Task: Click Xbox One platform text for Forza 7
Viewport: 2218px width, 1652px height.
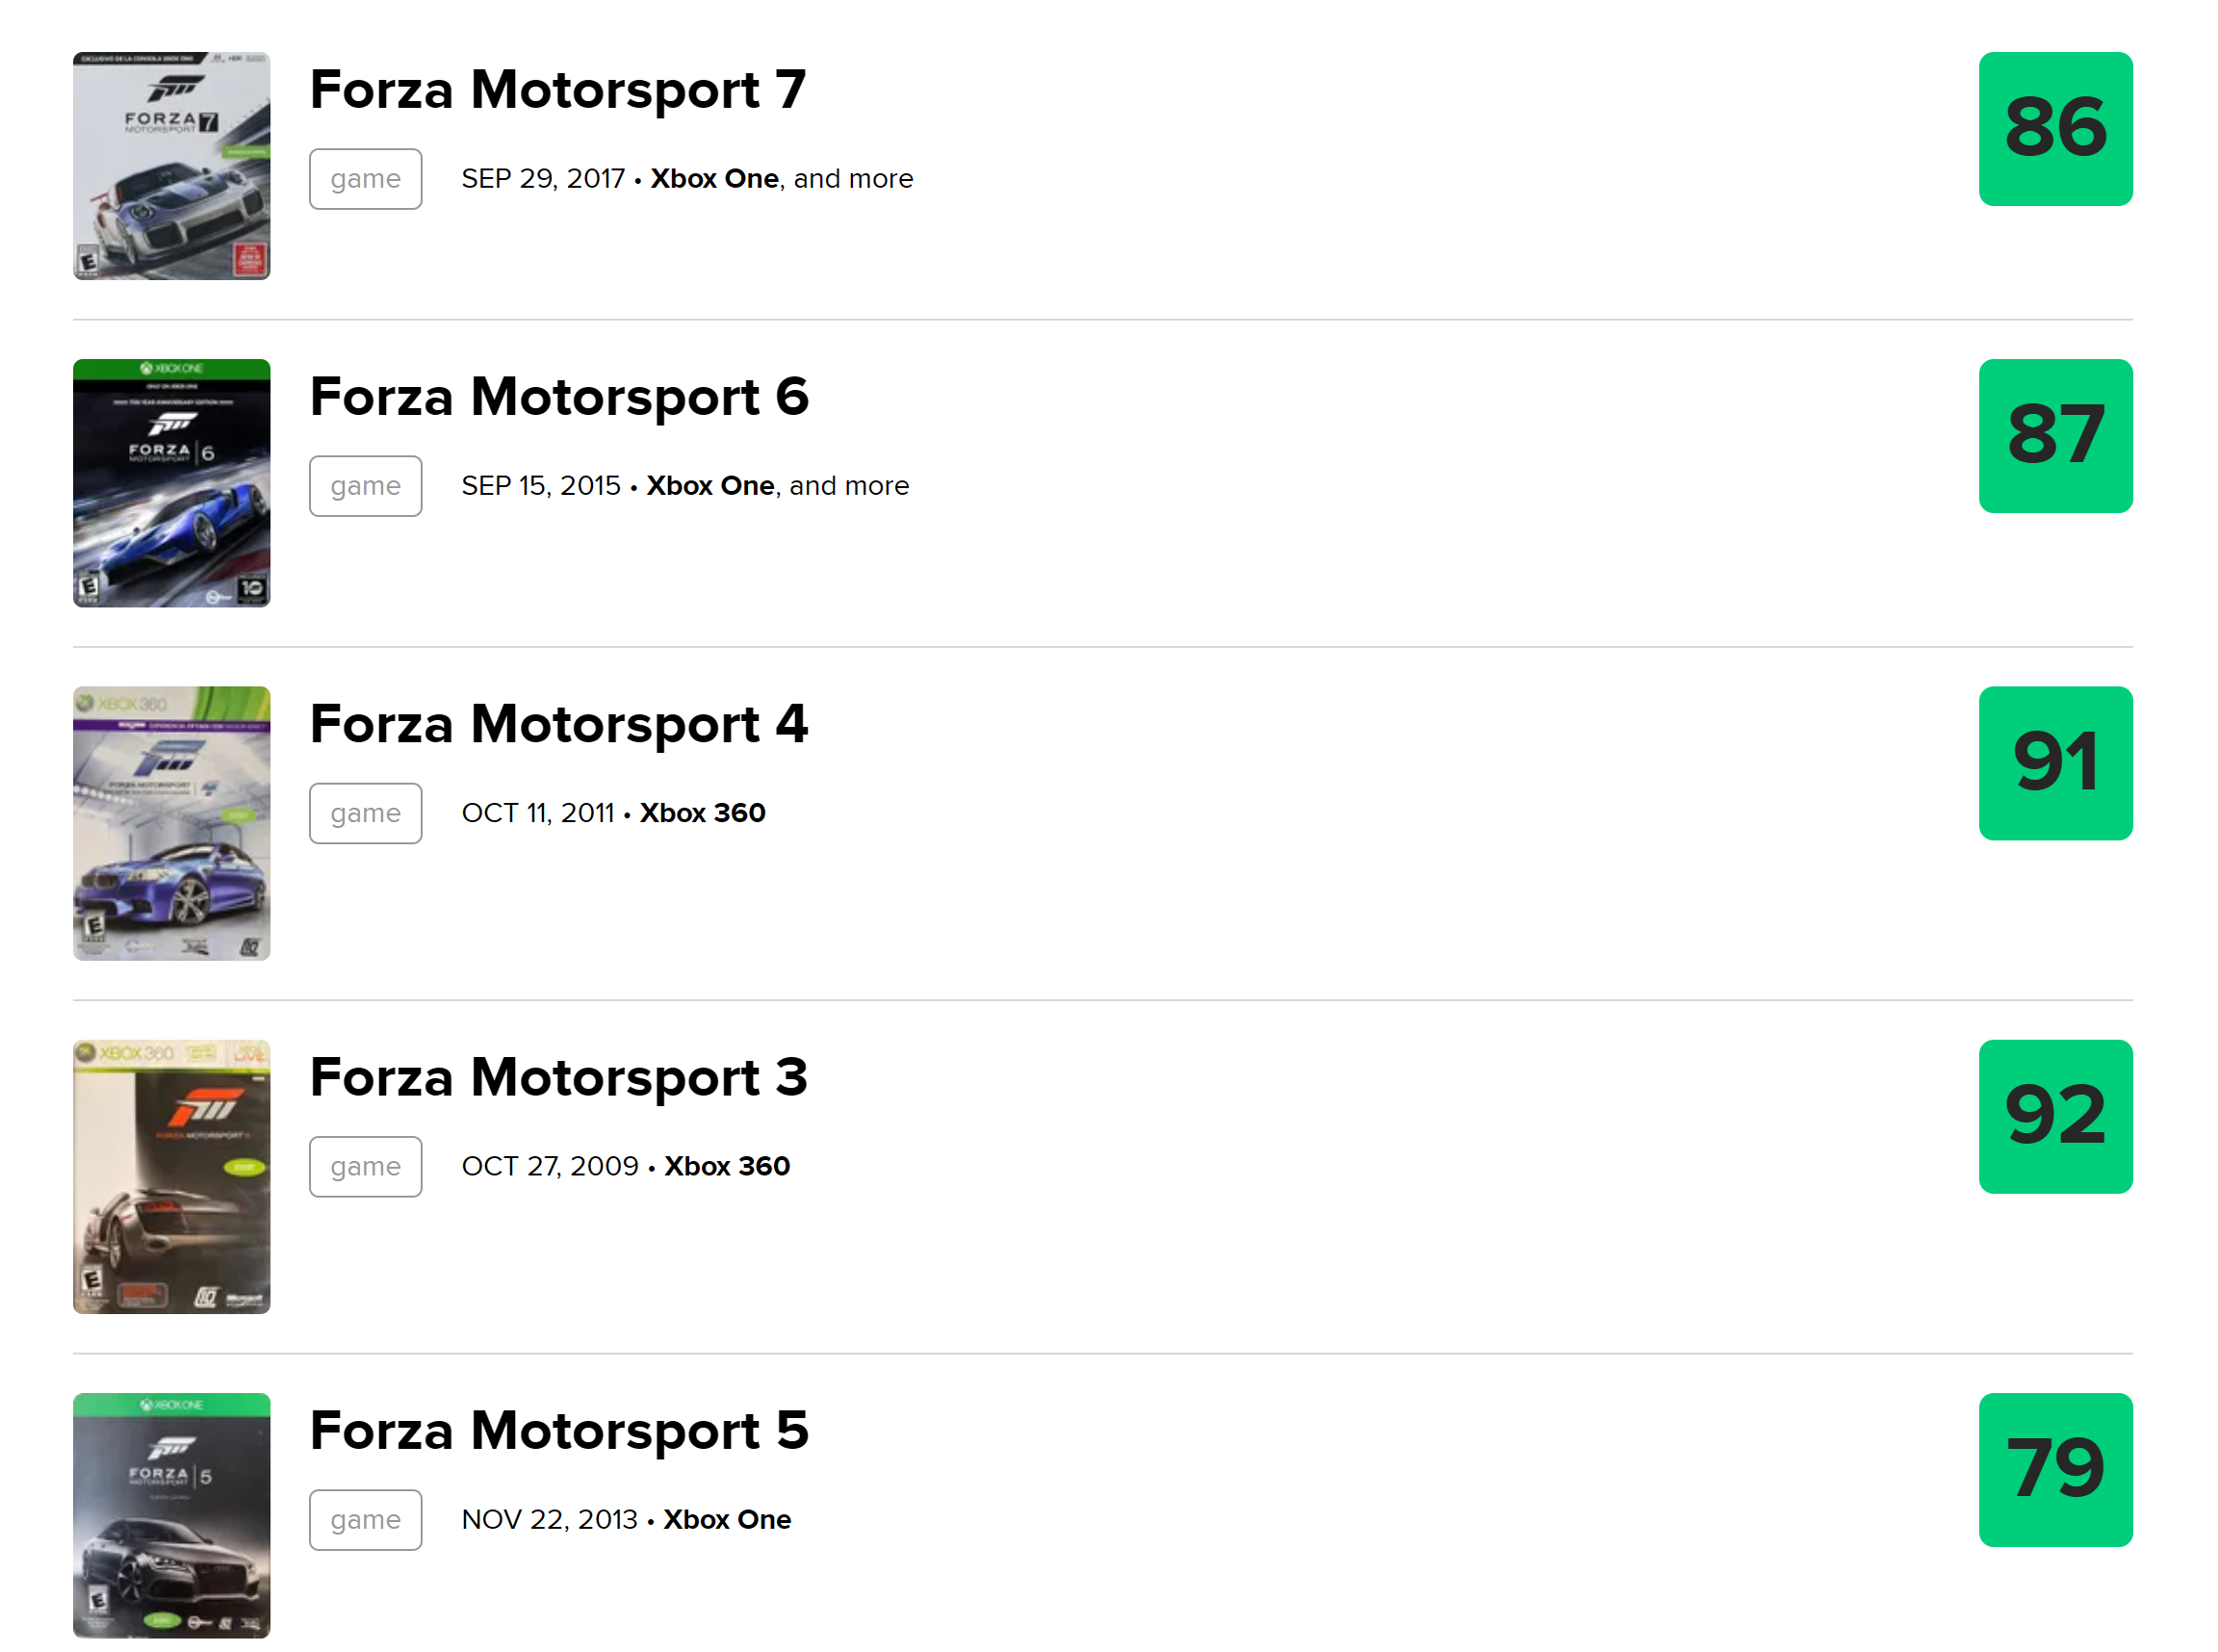Action: pyautogui.click(x=714, y=179)
